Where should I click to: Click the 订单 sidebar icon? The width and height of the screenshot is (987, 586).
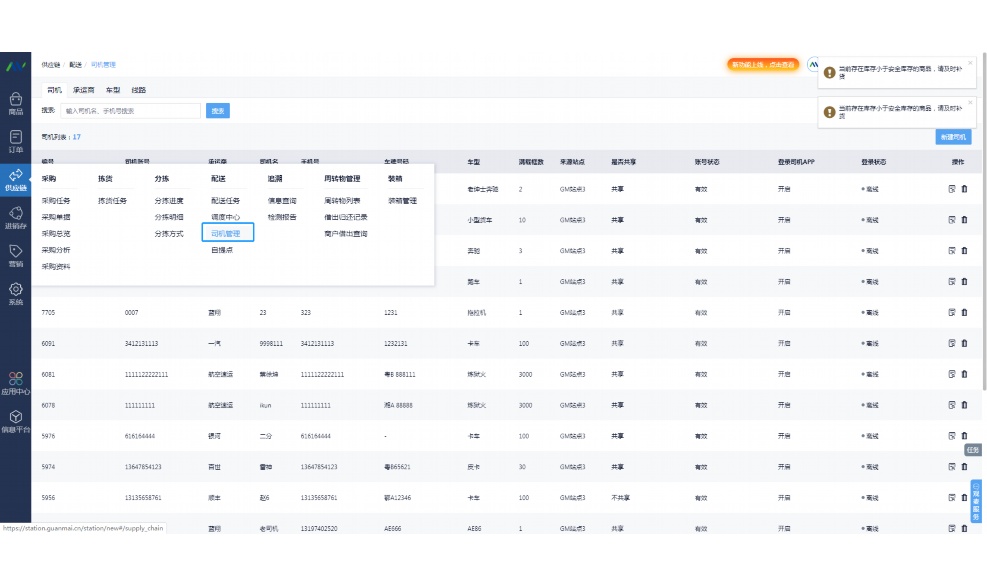(15, 141)
